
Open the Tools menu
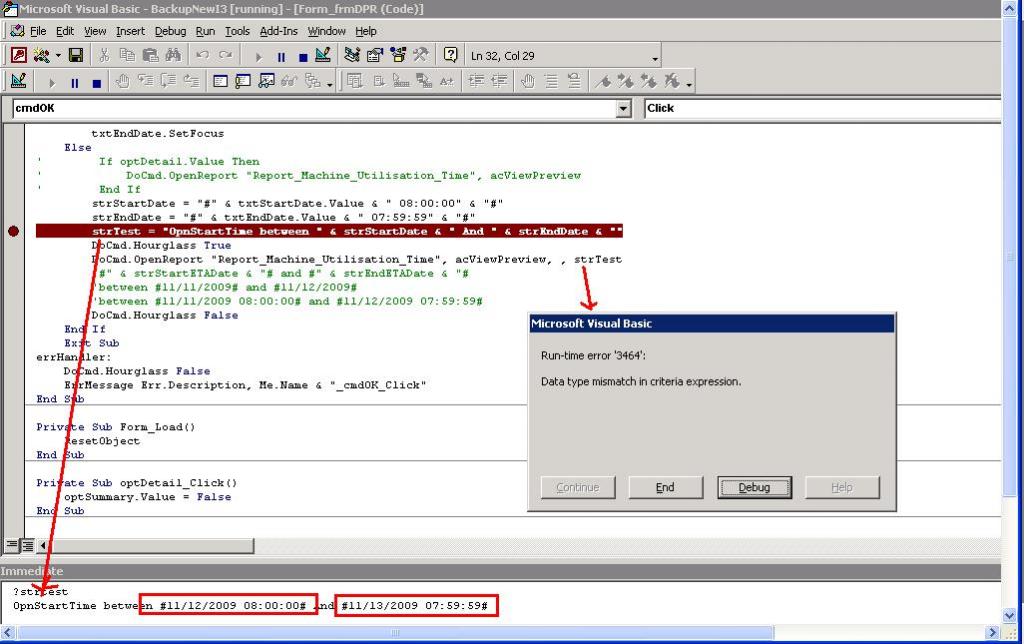point(237,31)
